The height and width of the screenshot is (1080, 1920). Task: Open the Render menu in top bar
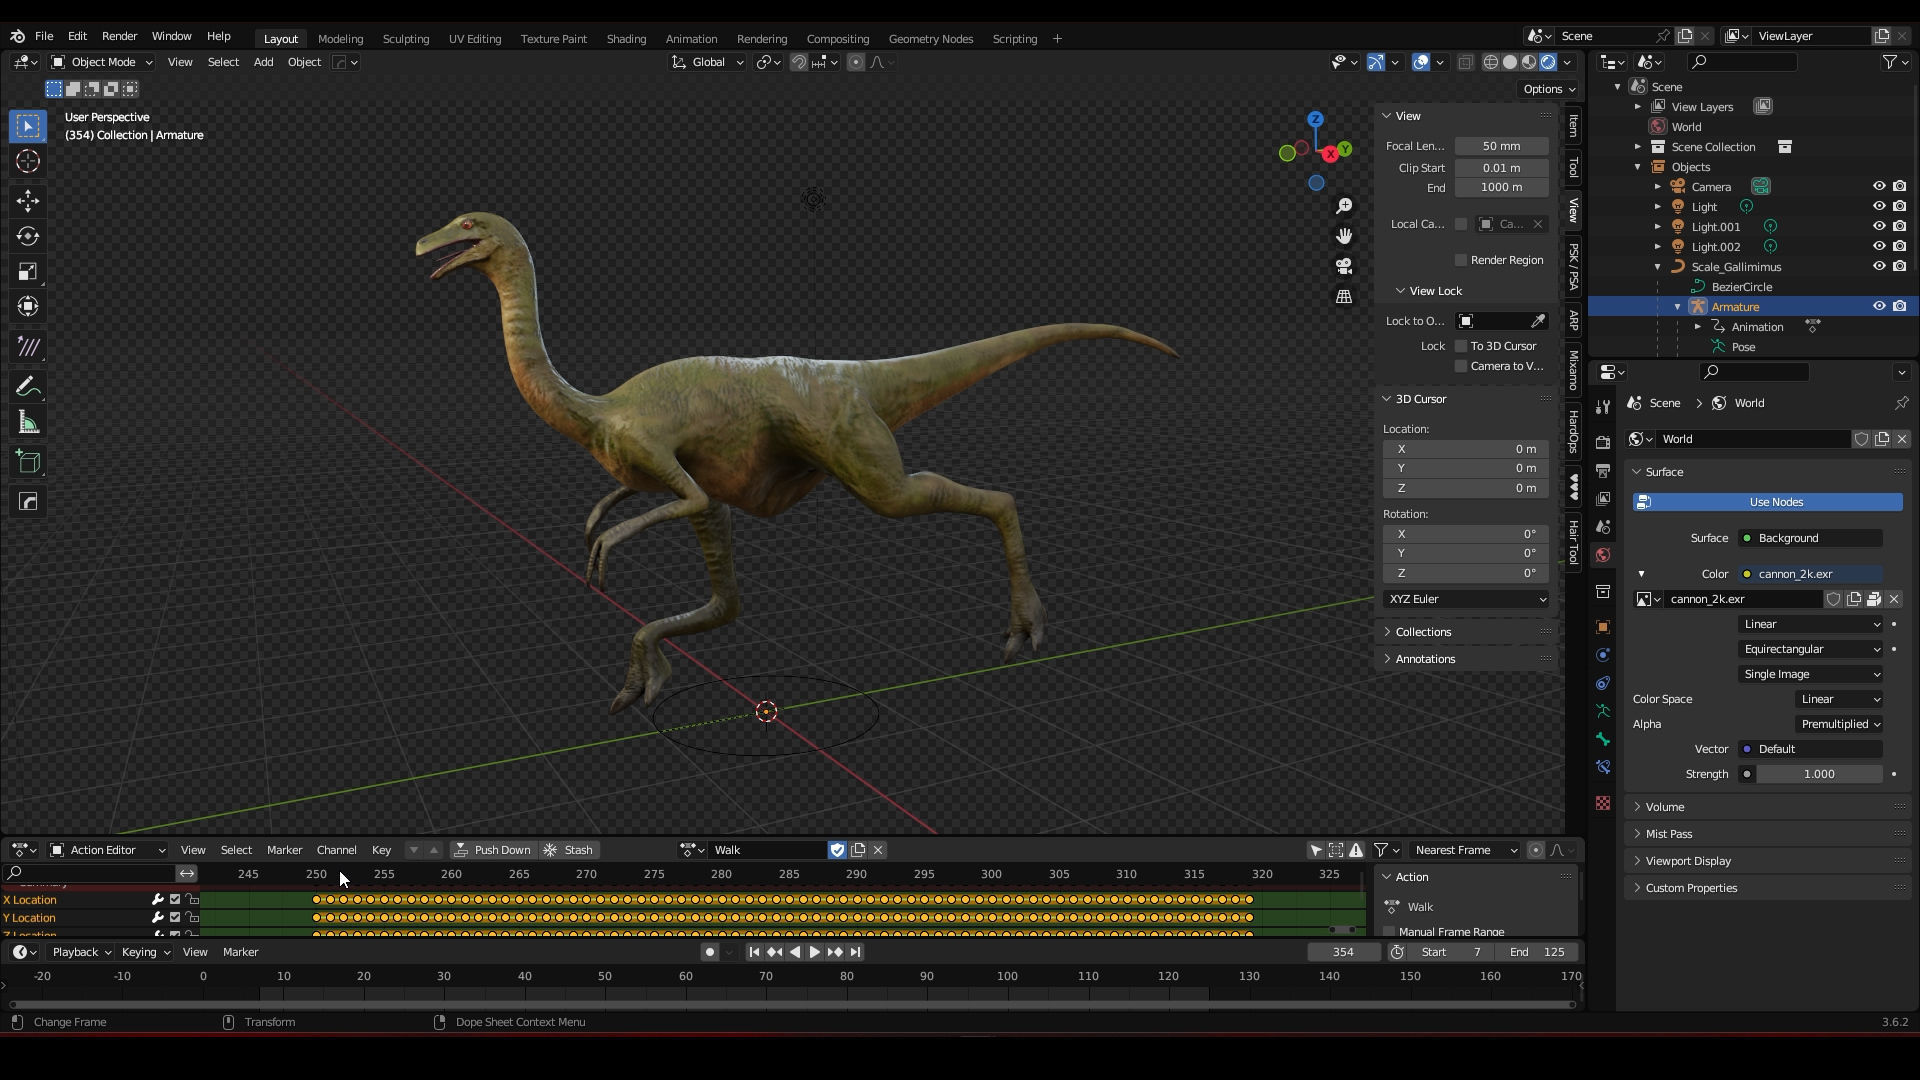pos(119,36)
